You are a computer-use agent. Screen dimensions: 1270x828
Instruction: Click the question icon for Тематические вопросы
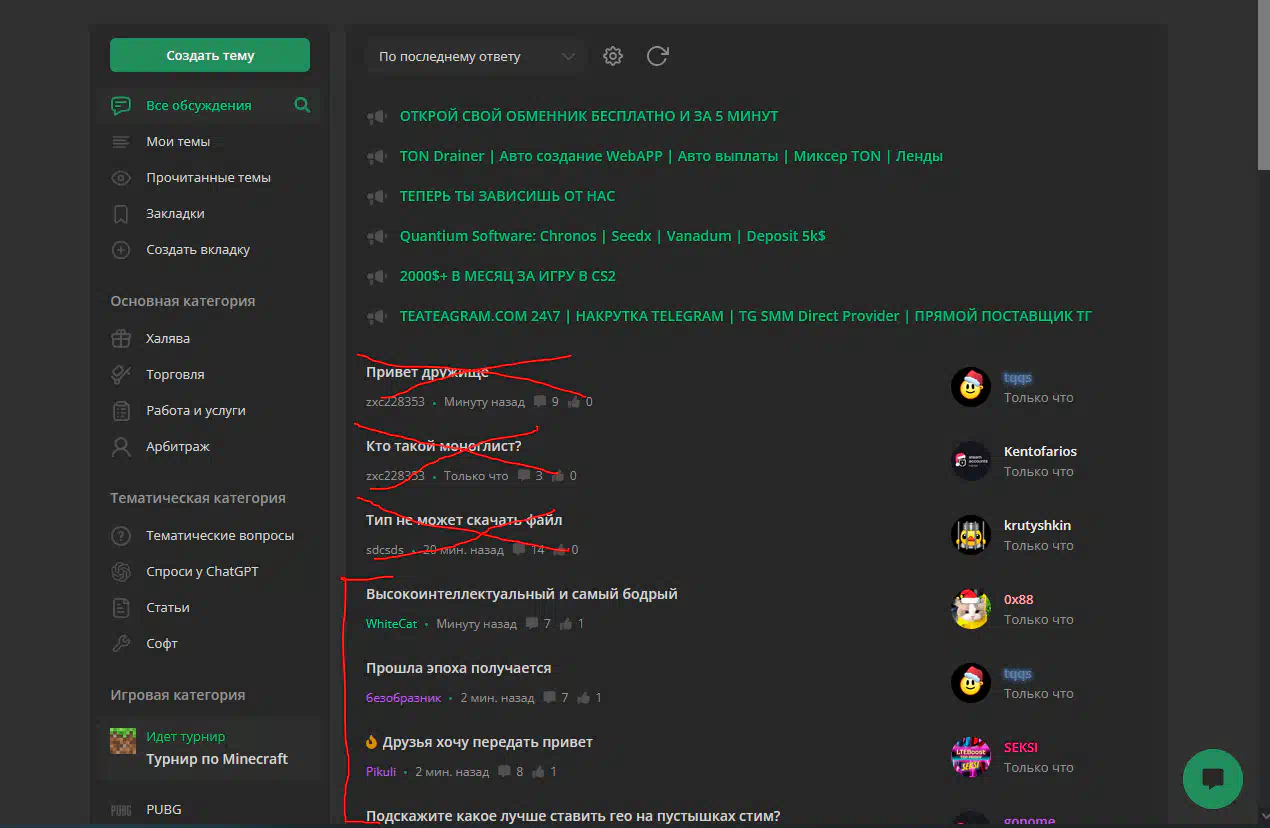tap(121, 536)
